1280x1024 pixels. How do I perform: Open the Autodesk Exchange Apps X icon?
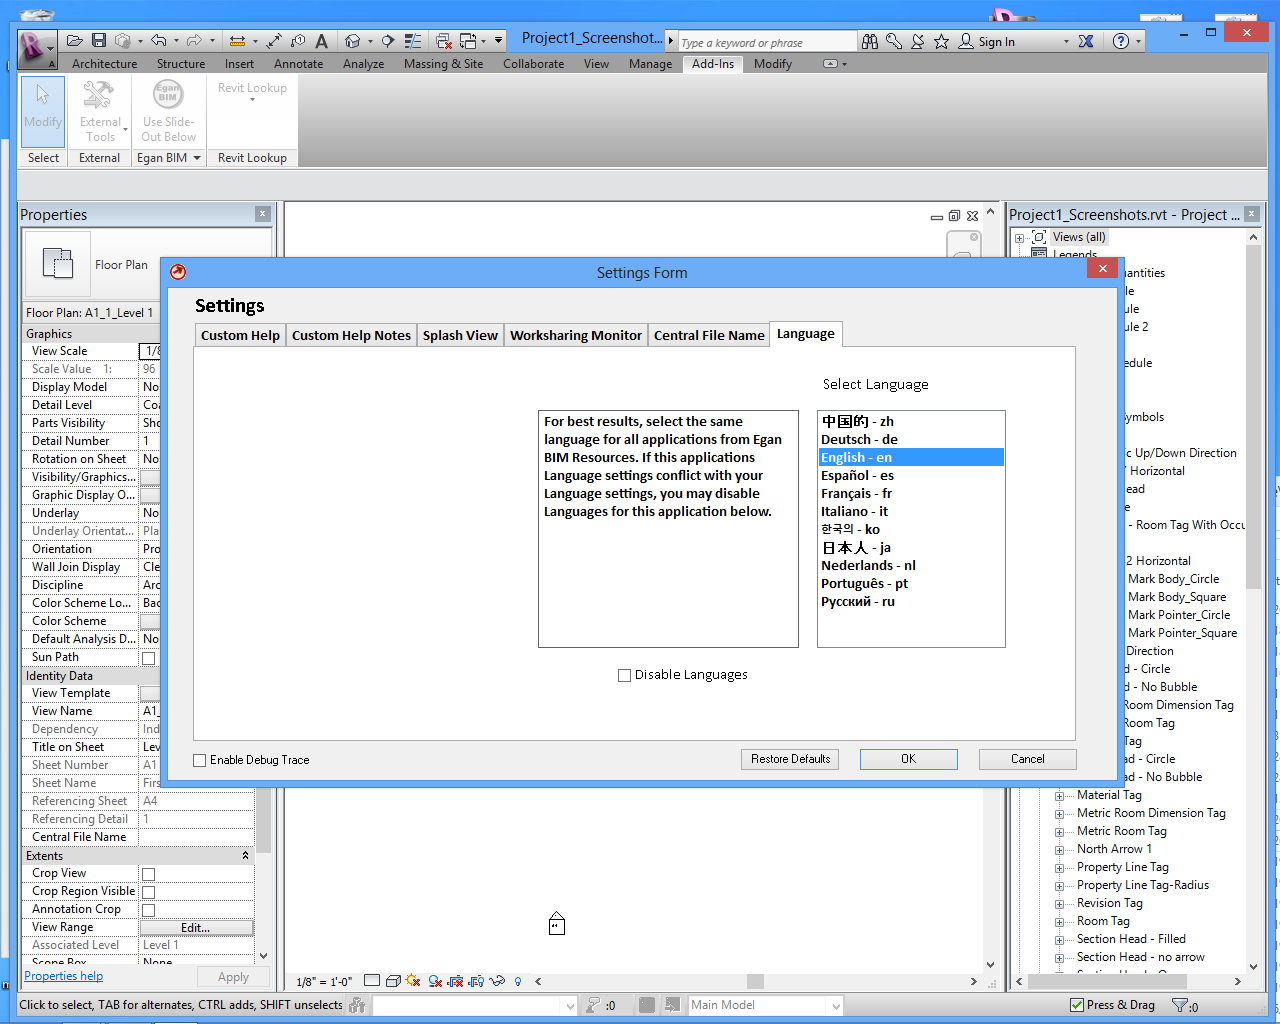click(x=1086, y=41)
